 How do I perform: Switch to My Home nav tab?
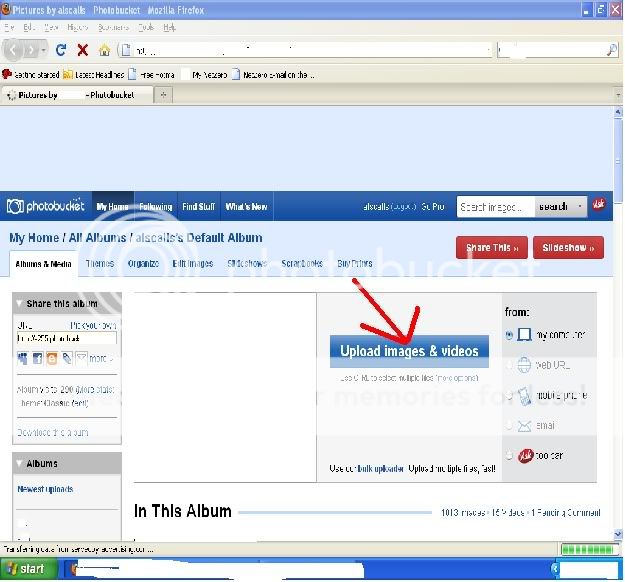click(113, 206)
